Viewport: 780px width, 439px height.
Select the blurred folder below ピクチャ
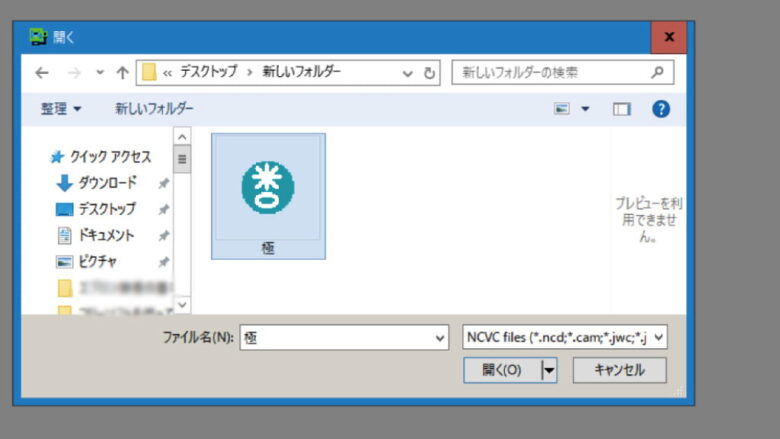coord(114,288)
